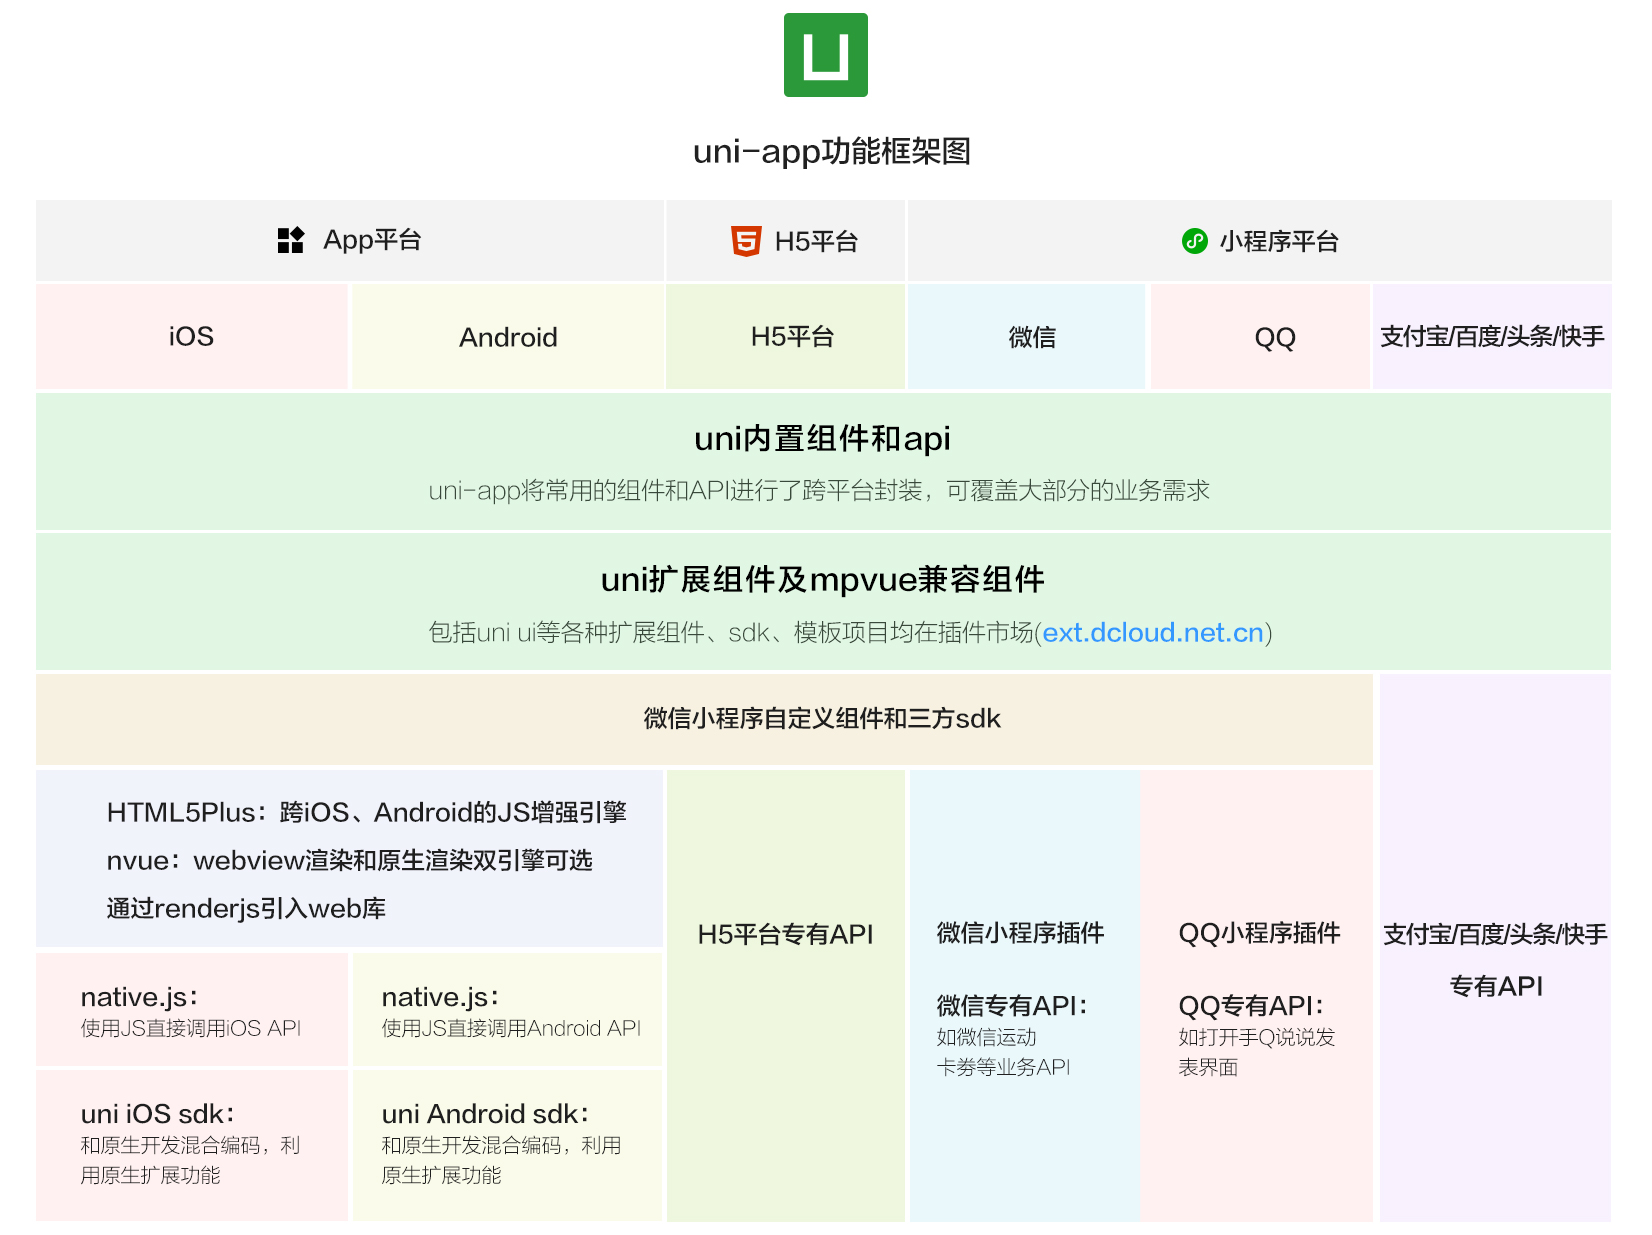Click the uni-app green logo icon
Viewport: 1652px width, 1235px height.
[x=824, y=54]
